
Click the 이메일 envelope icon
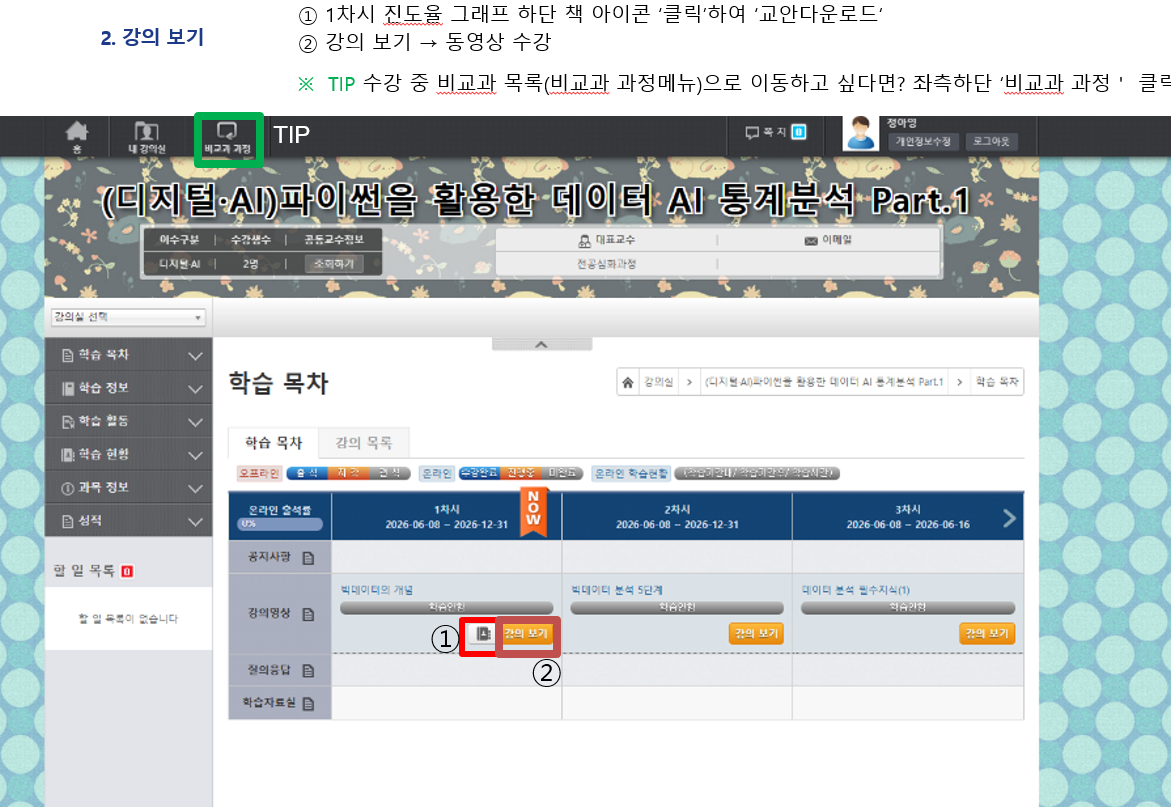(810, 240)
